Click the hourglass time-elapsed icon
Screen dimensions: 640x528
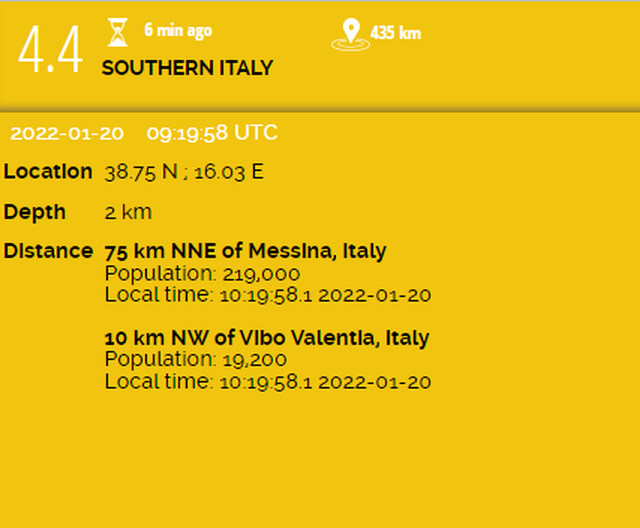tap(119, 33)
